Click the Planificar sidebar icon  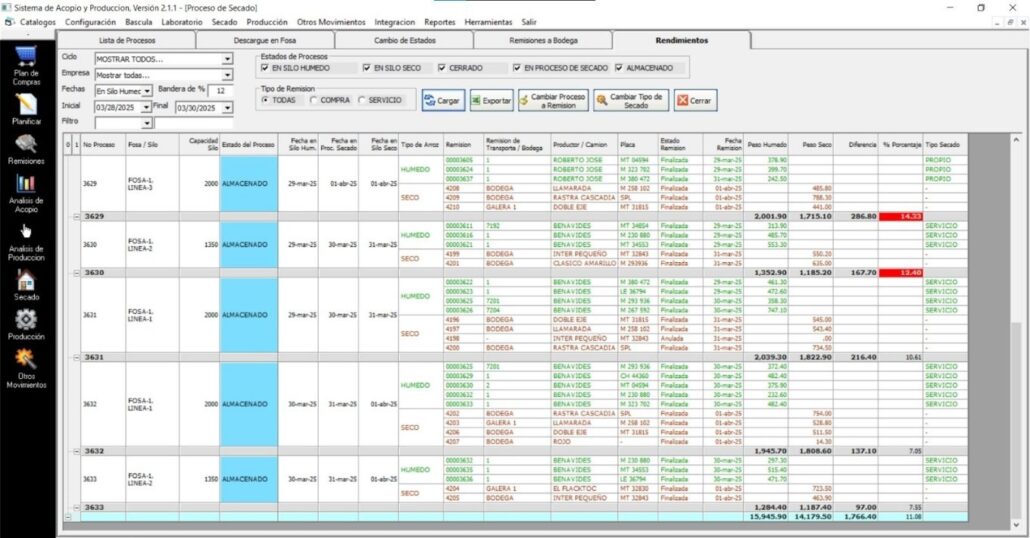[26, 104]
